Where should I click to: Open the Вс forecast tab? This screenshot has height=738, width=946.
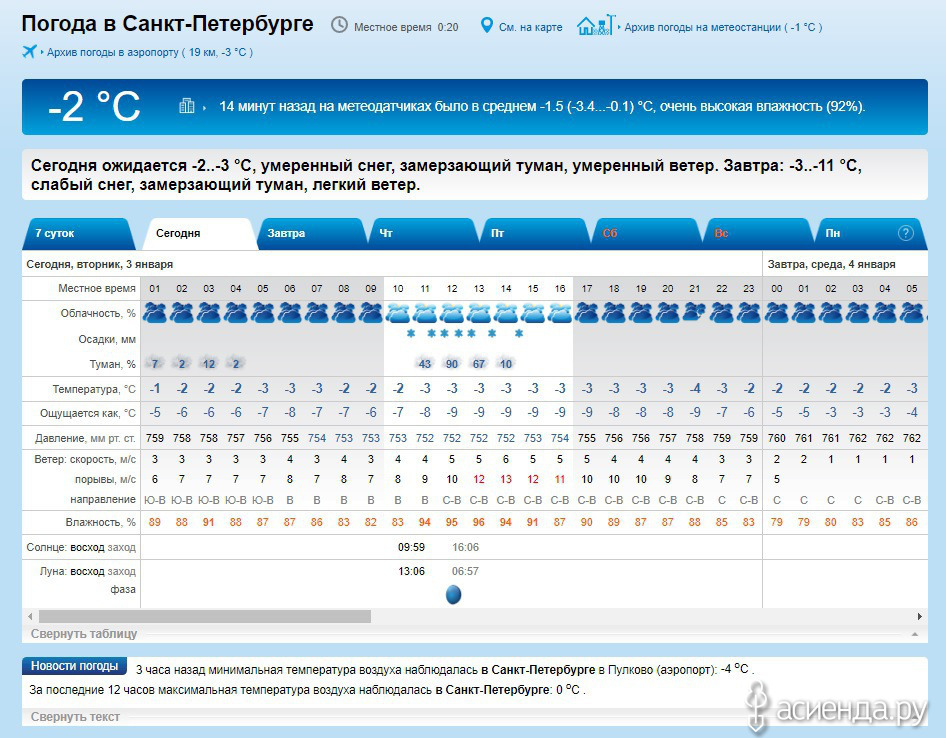(758, 234)
